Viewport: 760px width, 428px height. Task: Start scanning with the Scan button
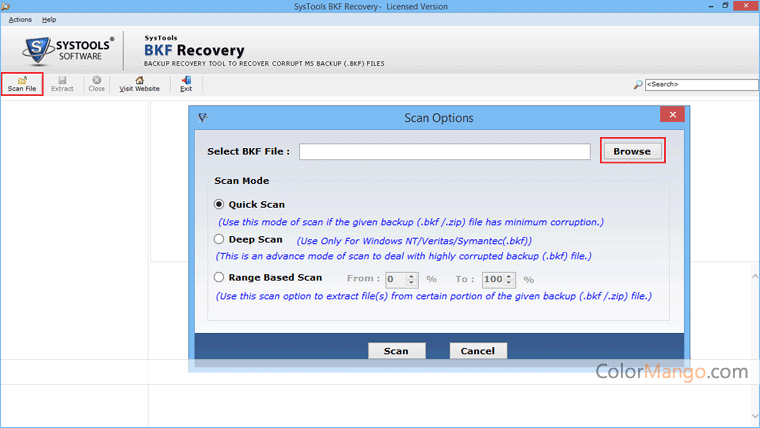396,351
